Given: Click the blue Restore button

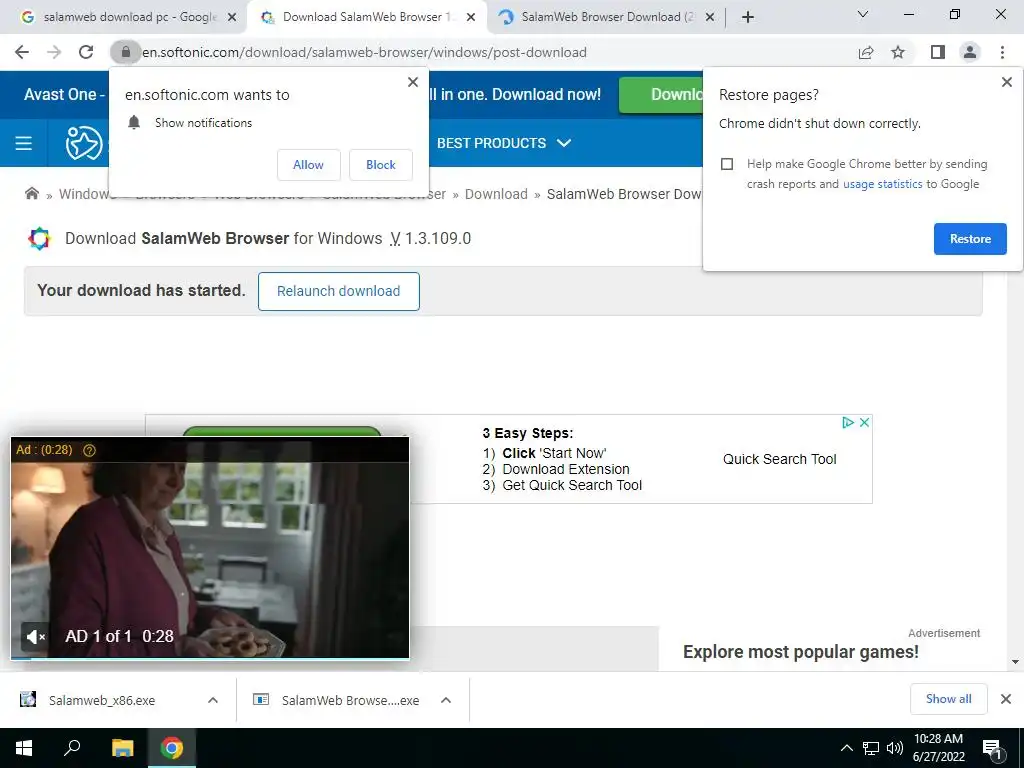Looking at the screenshot, I should point(970,239).
